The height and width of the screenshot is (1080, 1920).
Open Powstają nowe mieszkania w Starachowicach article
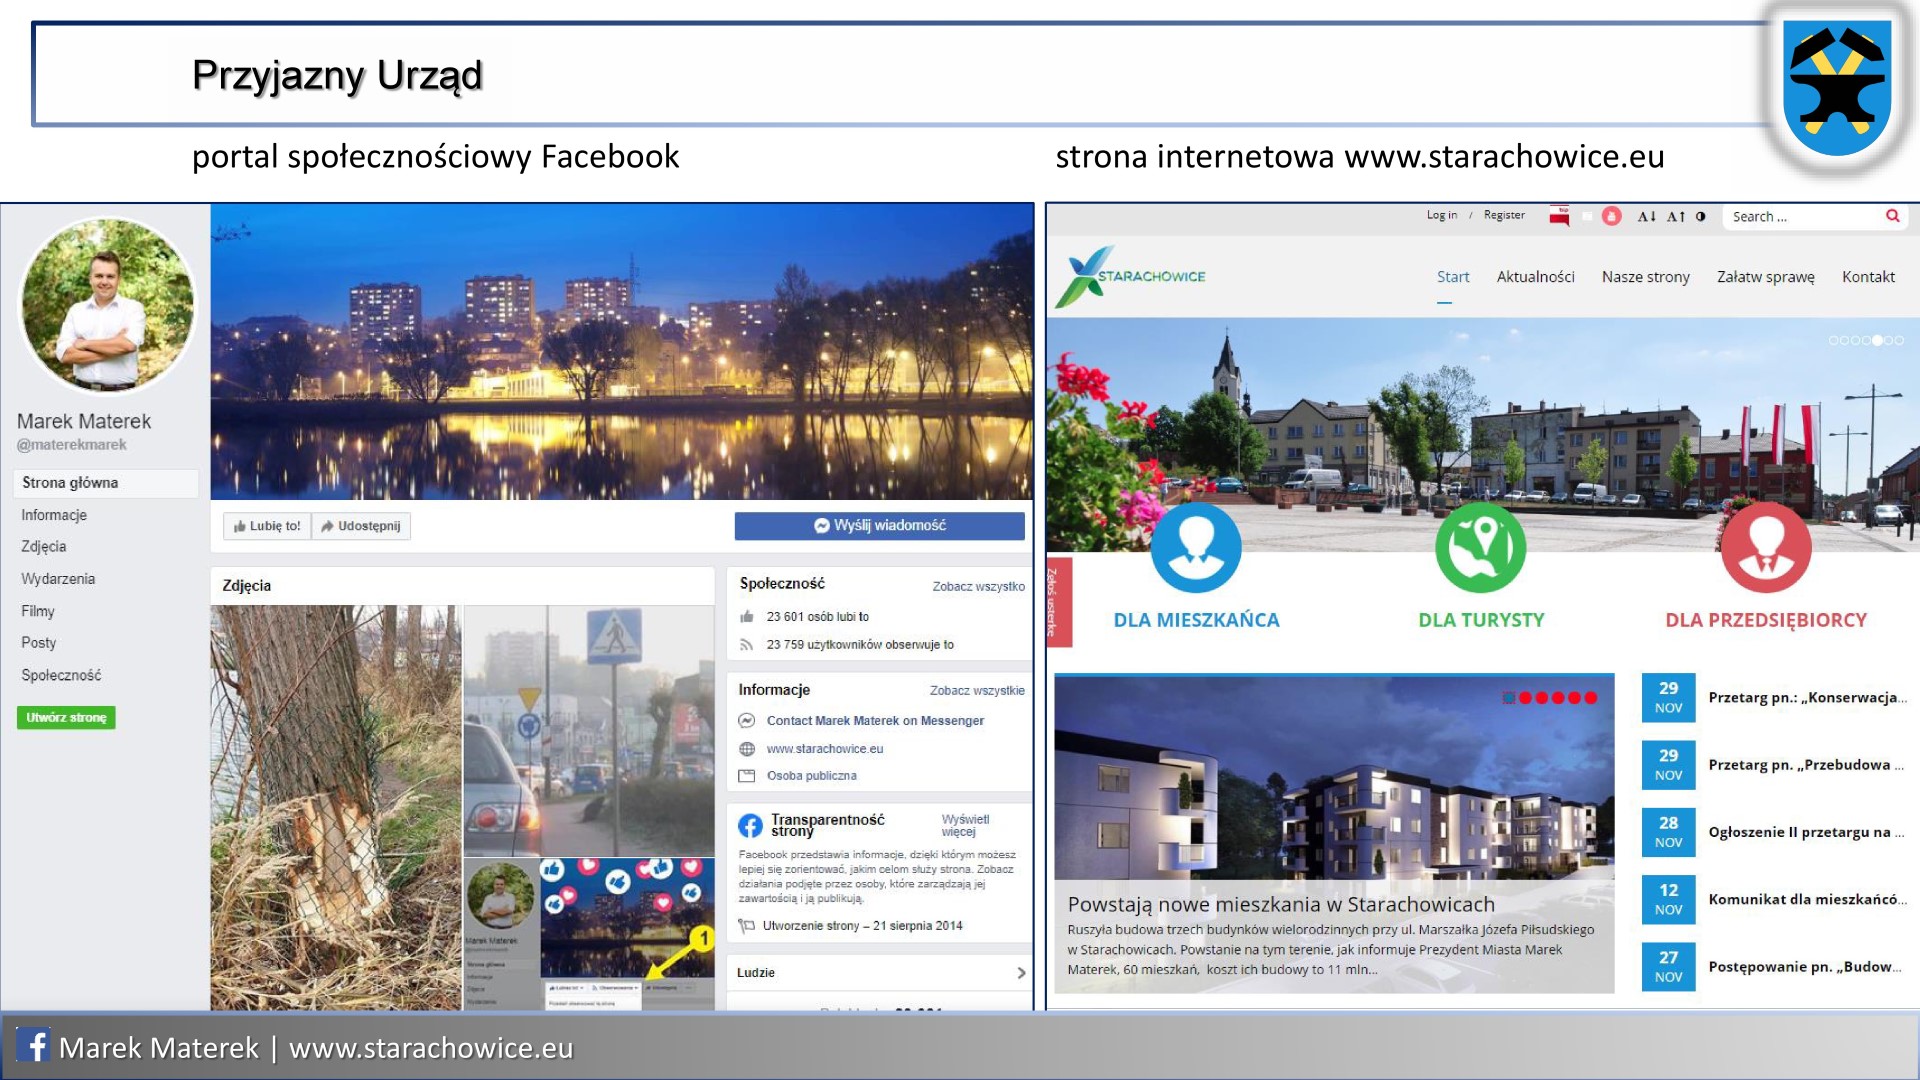(1281, 904)
